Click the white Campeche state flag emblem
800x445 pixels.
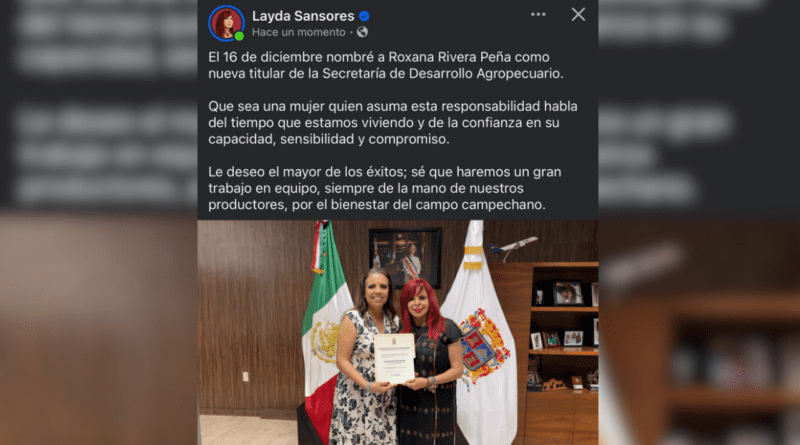[x=484, y=349]
